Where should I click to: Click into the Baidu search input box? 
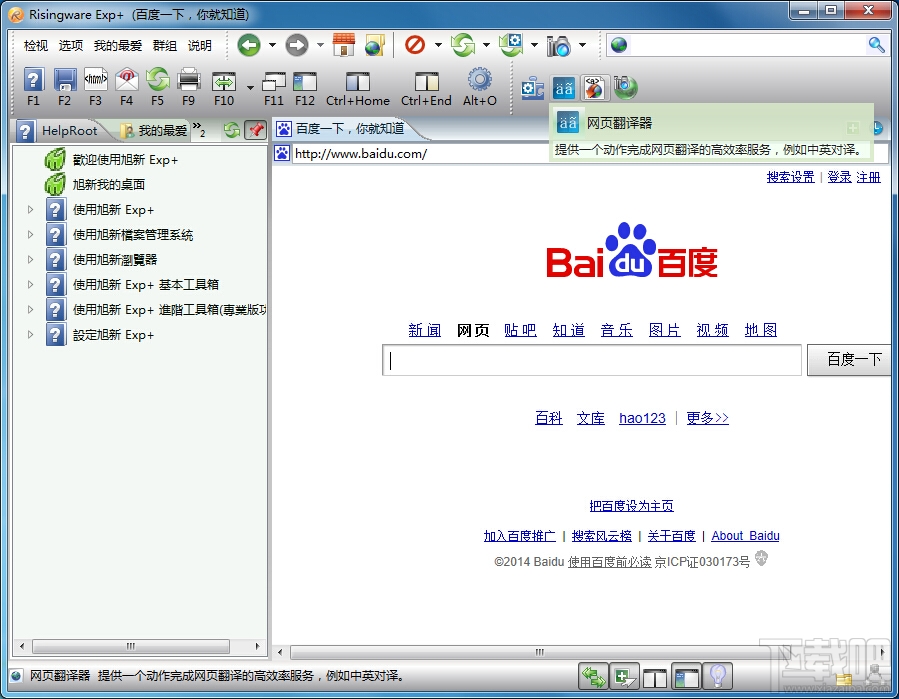592,360
